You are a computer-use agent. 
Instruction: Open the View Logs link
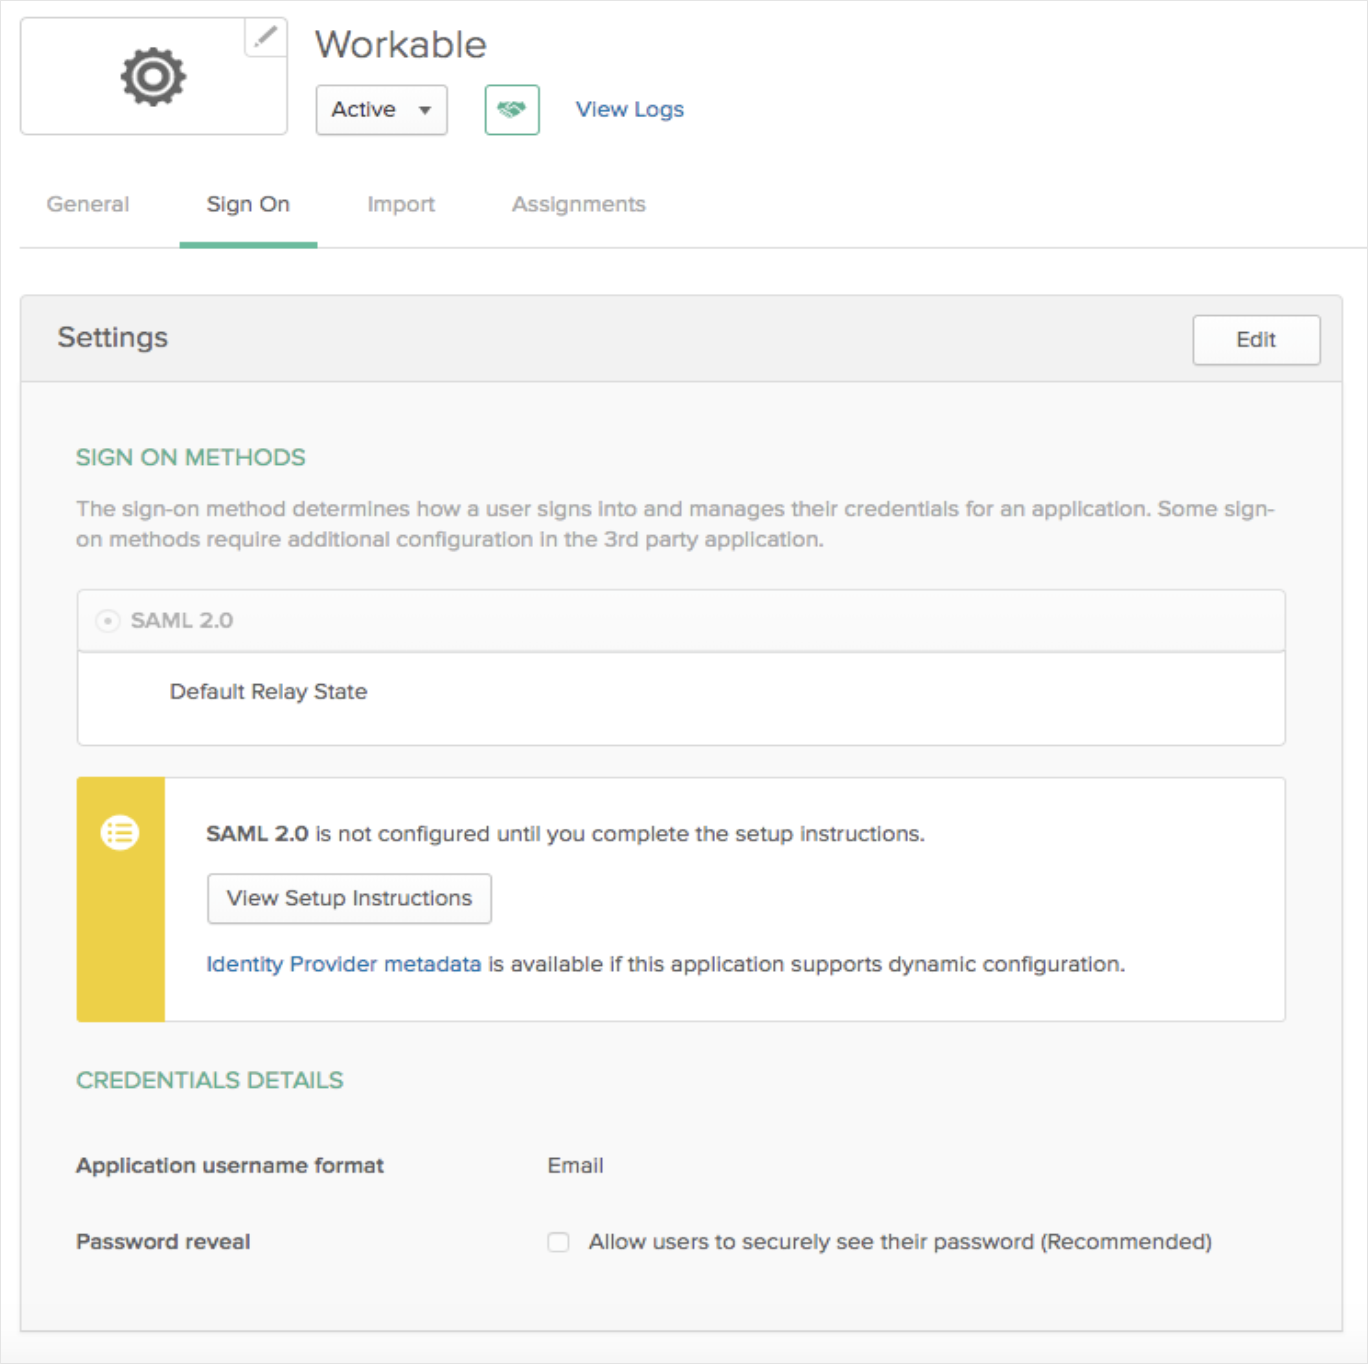click(630, 109)
